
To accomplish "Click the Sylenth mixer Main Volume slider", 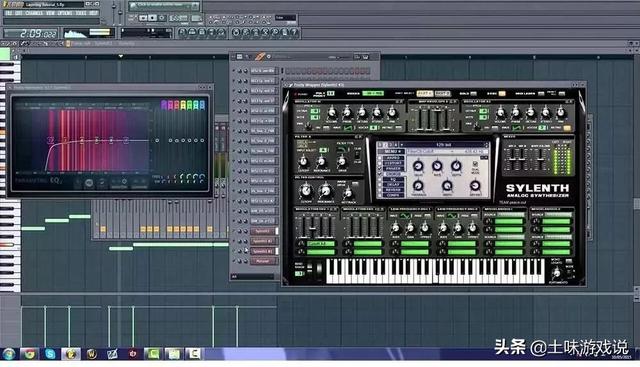I will (541, 159).
